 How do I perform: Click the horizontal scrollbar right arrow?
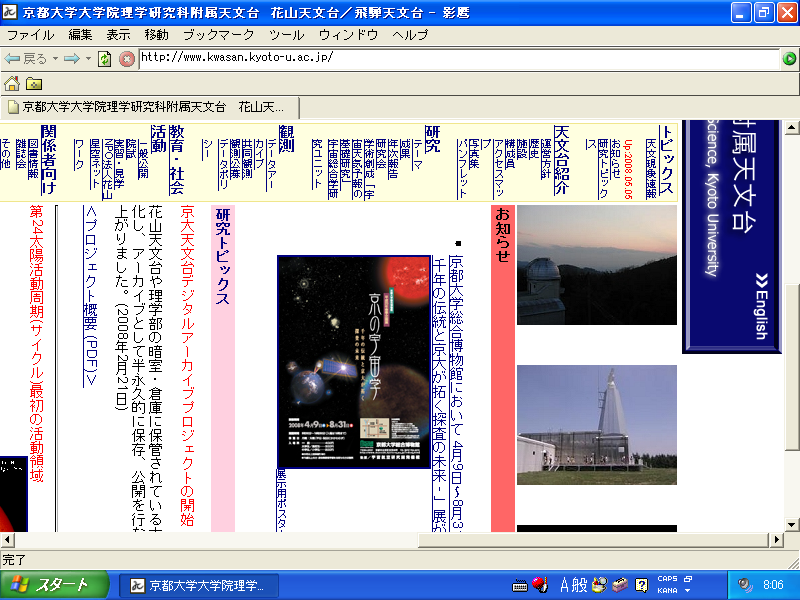776,539
